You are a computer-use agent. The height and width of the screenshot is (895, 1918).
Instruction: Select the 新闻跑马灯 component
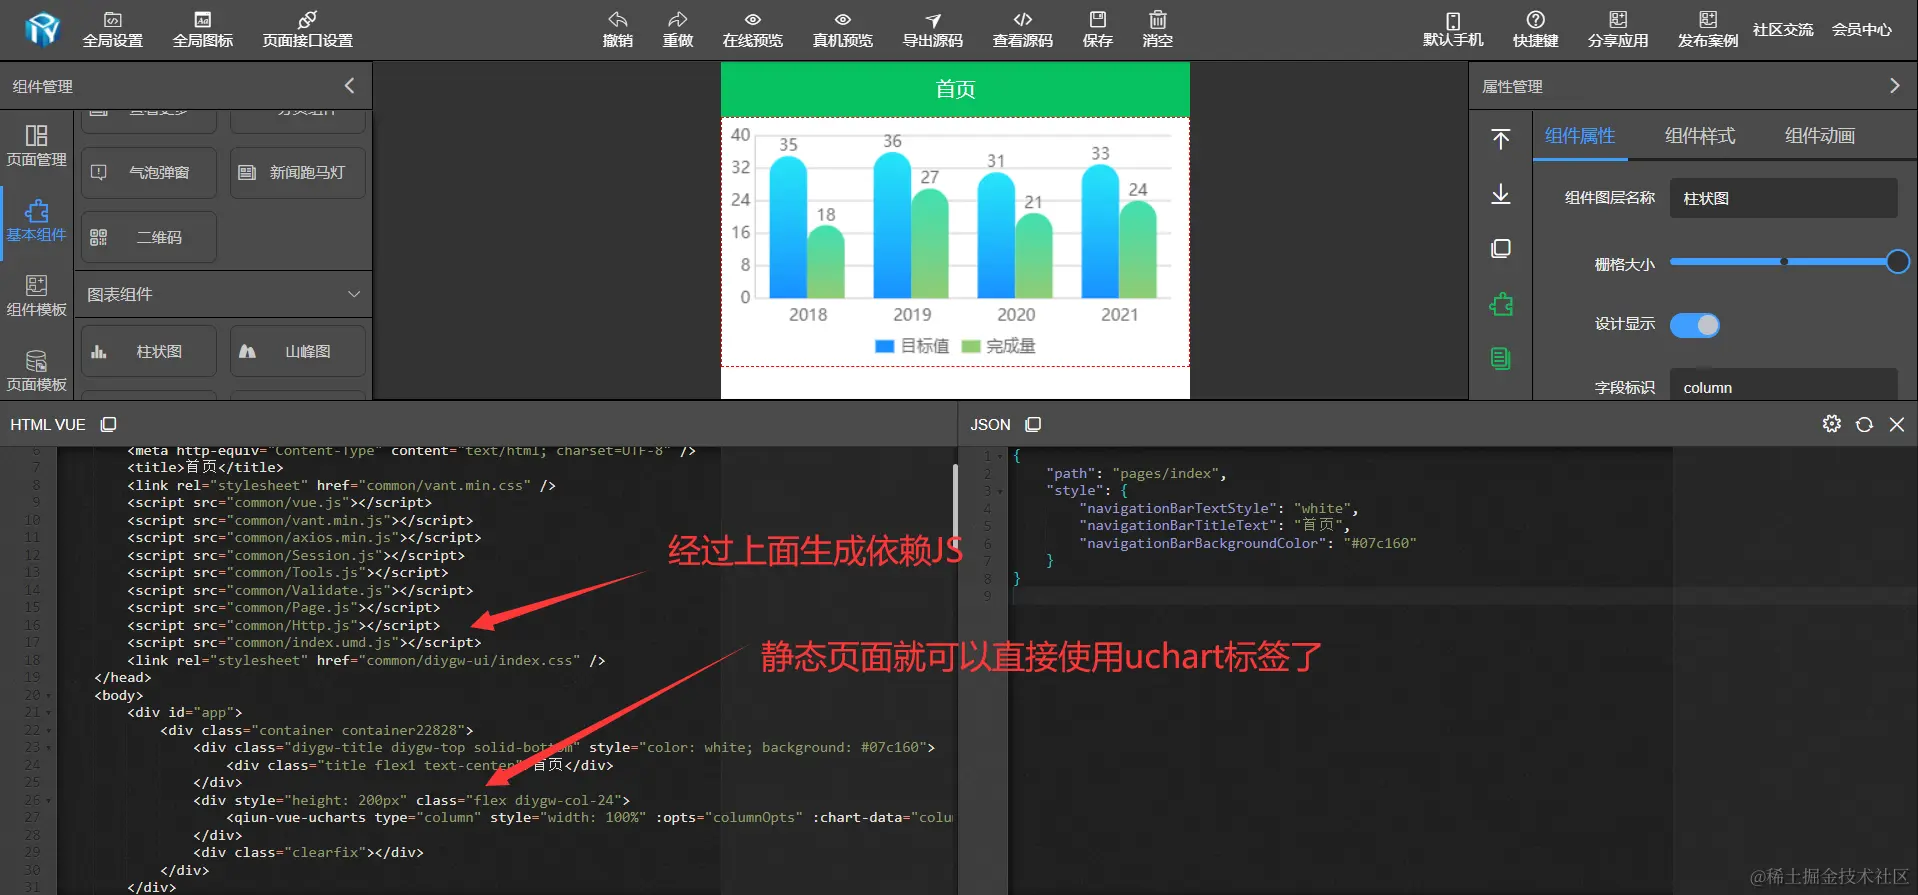click(x=298, y=173)
